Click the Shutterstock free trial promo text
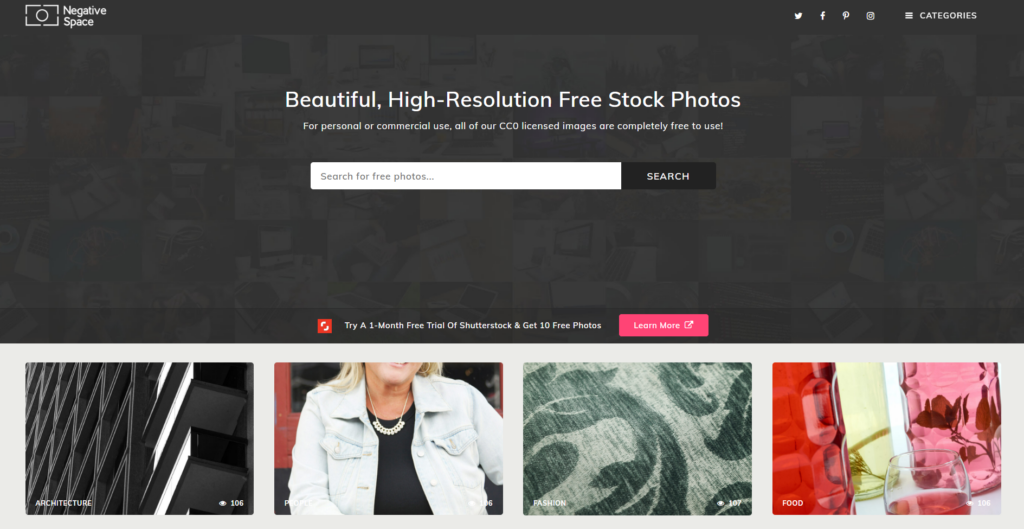1024x529 pixels. point(473,325)
